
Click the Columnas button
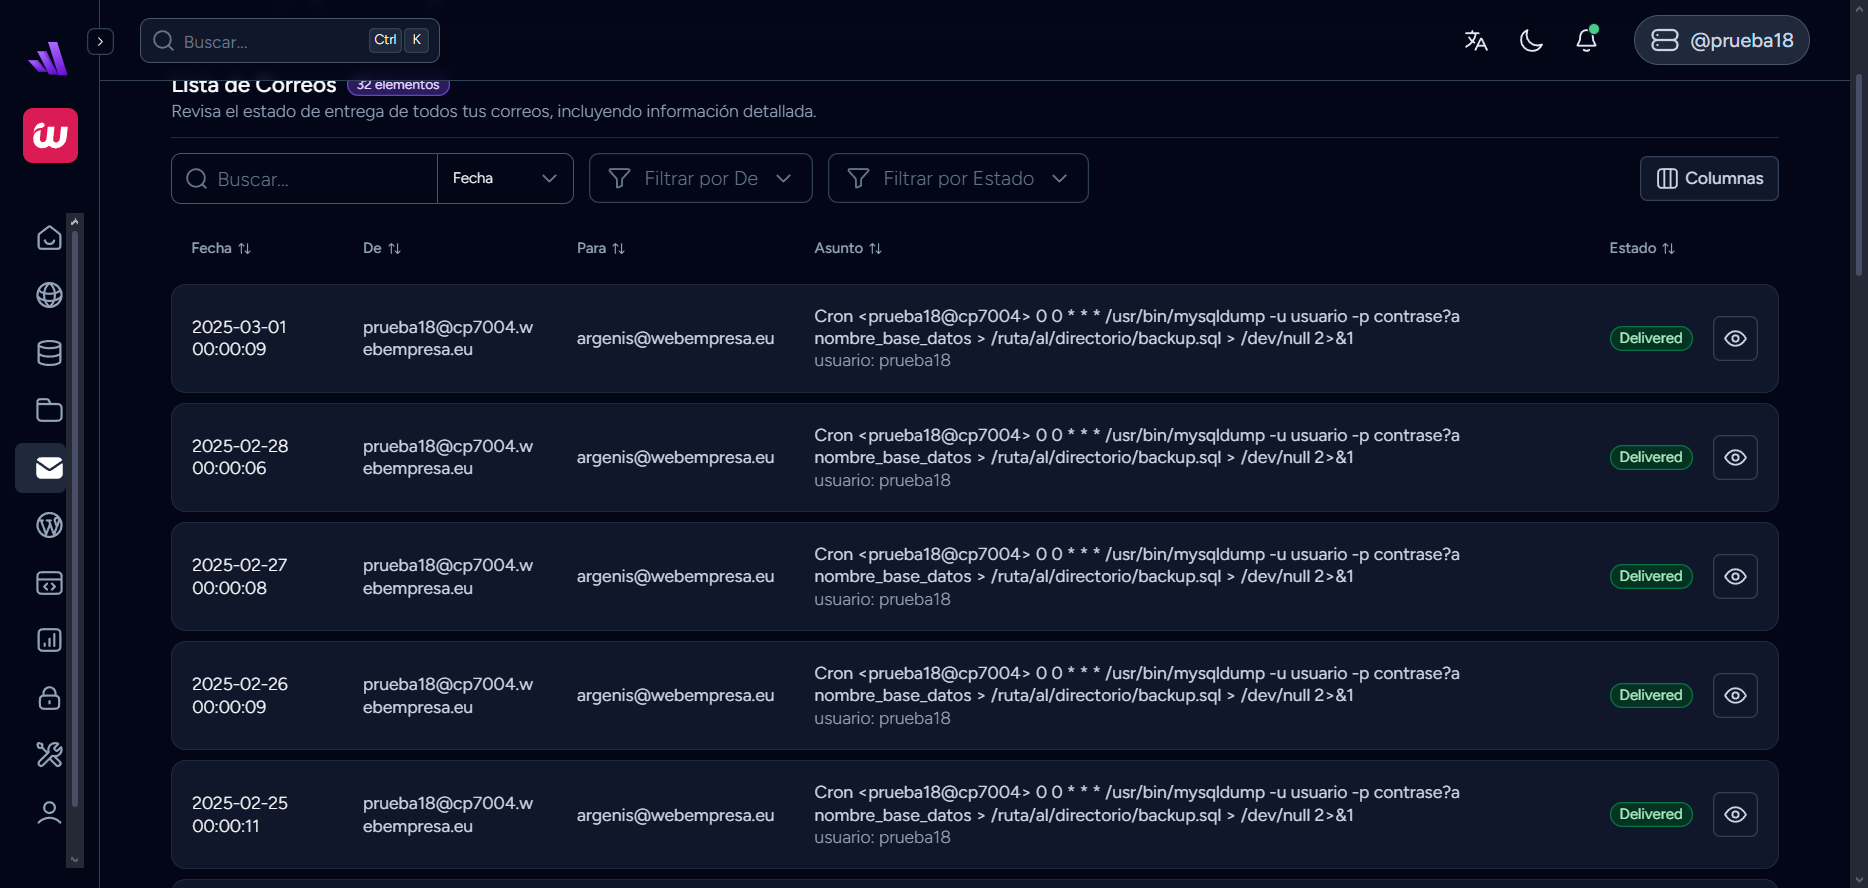click(x=1709, y=179)
